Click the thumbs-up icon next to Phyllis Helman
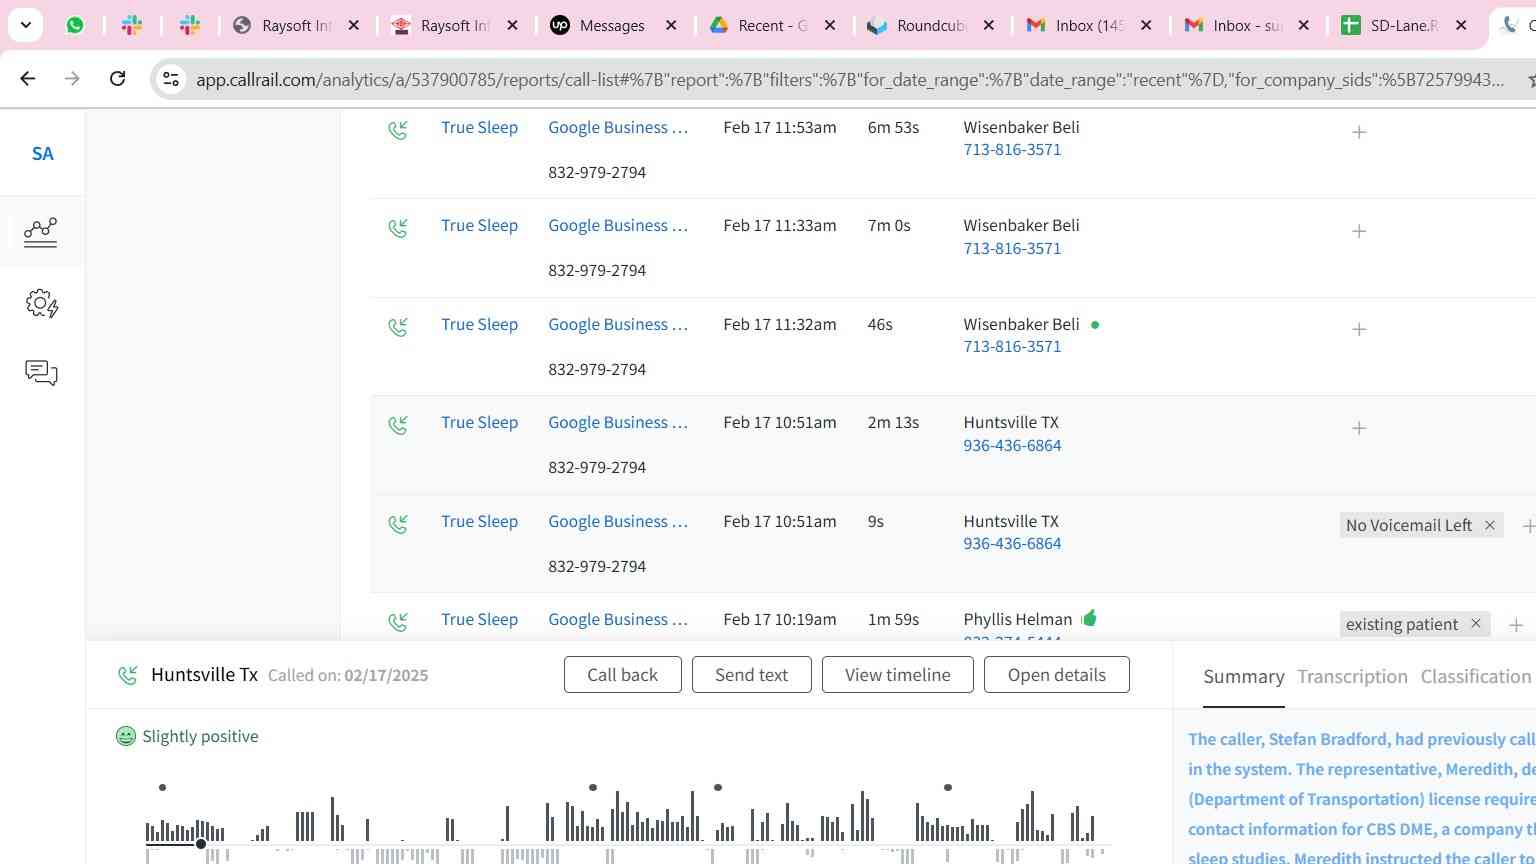Screen dimensions: 1536x864 point(1089,618)
